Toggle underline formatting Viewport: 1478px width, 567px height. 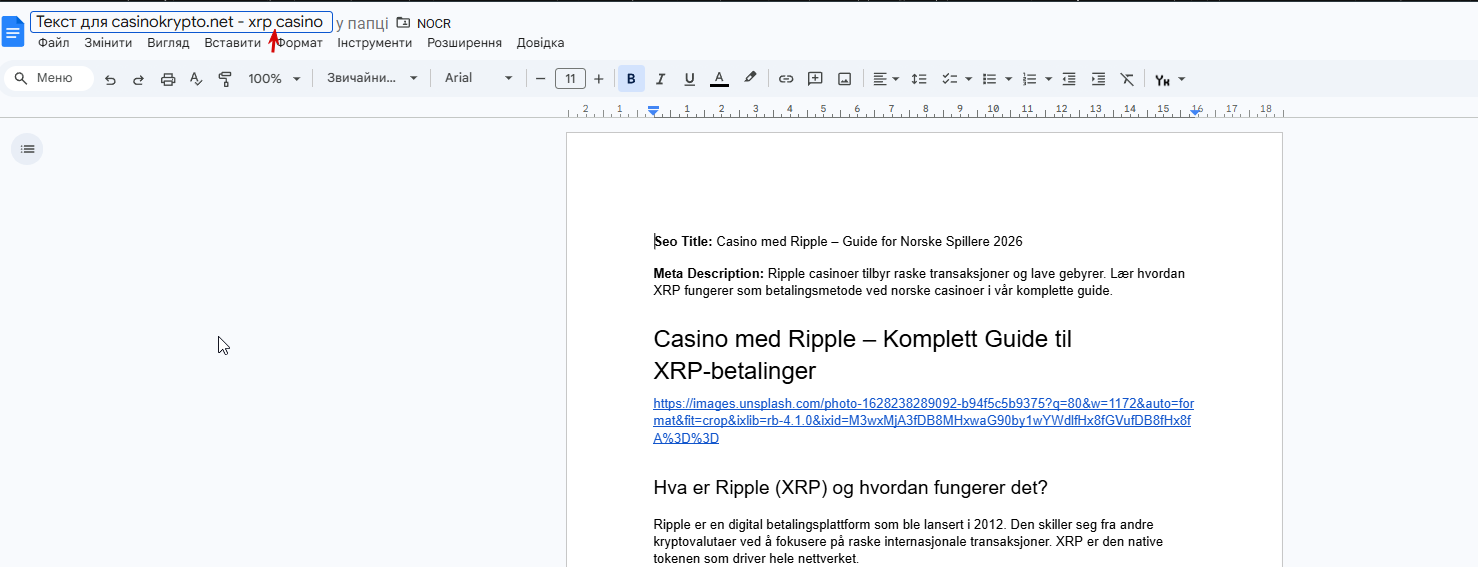(689, 79)
